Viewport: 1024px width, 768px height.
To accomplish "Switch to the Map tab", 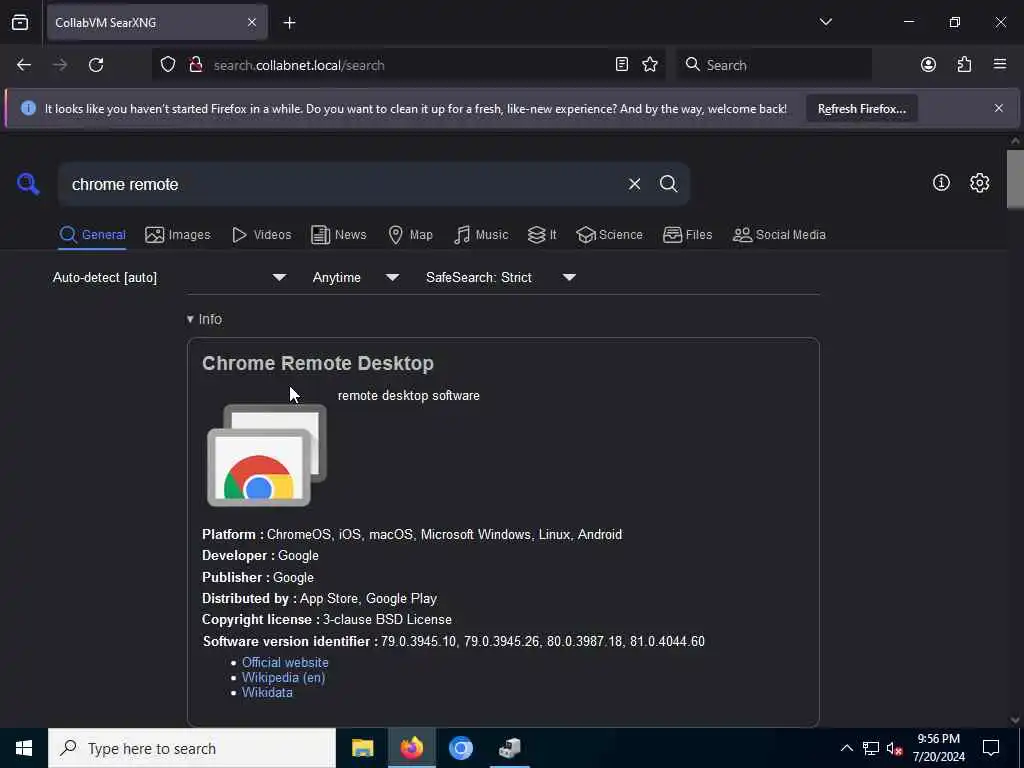I will tap(410, 235).
